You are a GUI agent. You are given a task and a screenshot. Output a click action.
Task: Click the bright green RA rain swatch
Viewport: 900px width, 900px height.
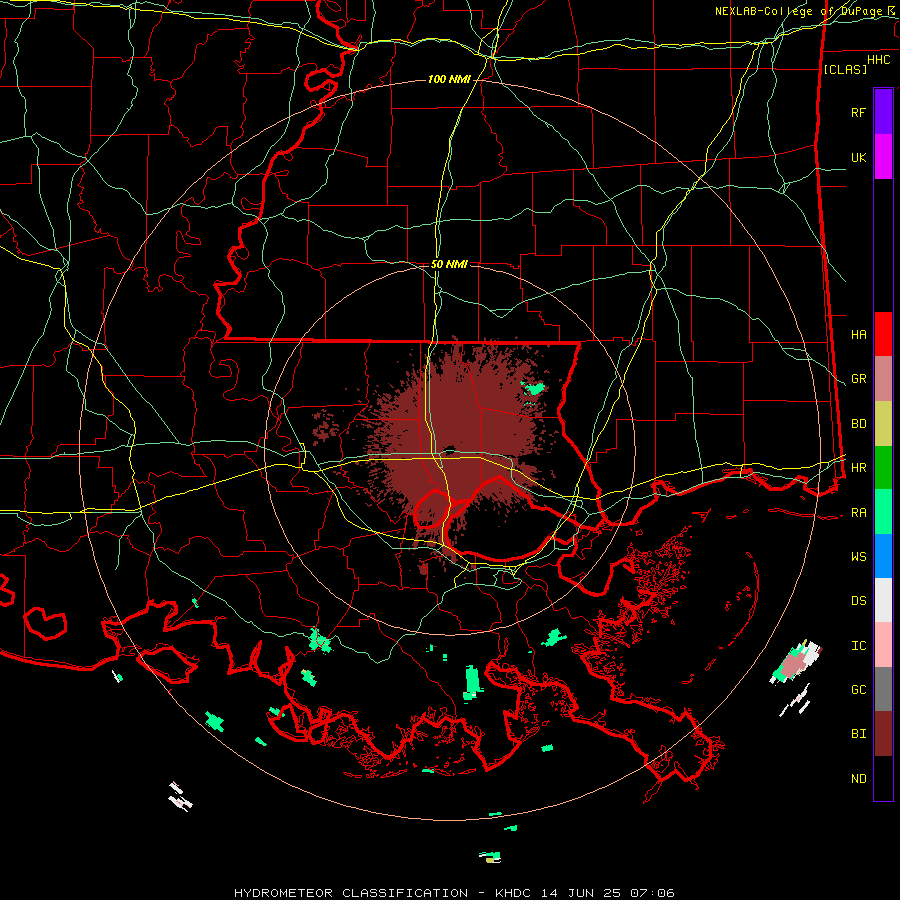click(883, 512)
